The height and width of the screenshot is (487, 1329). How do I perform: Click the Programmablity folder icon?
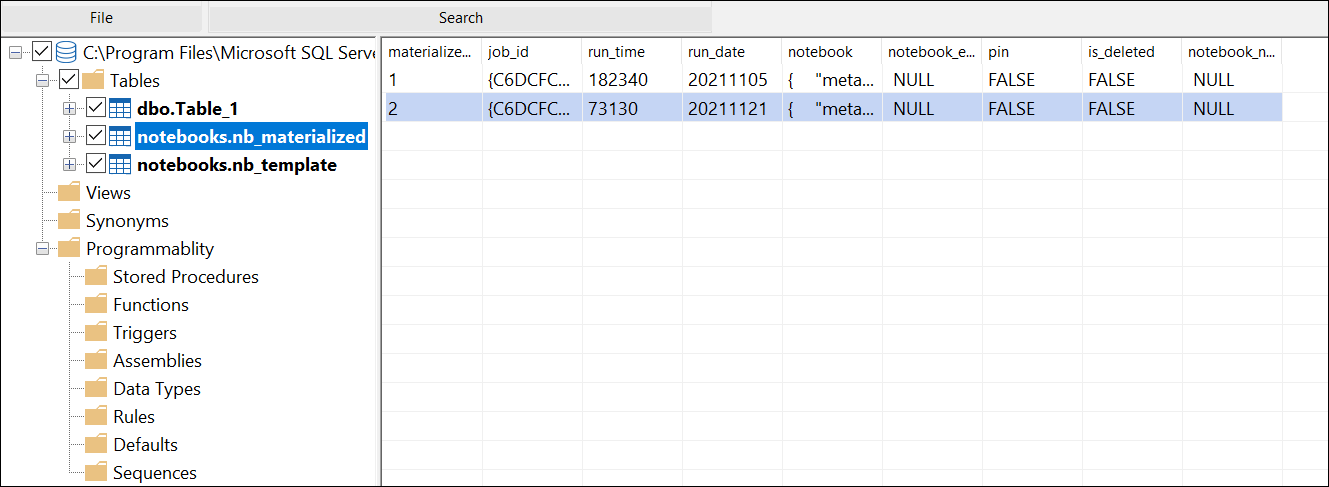pyautogui.click(x=69, y=248)
